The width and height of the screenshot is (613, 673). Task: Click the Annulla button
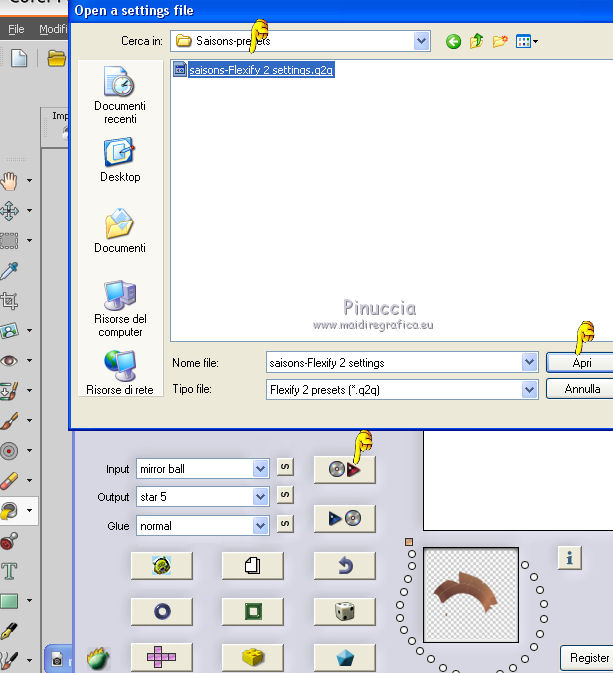[582, 389]
